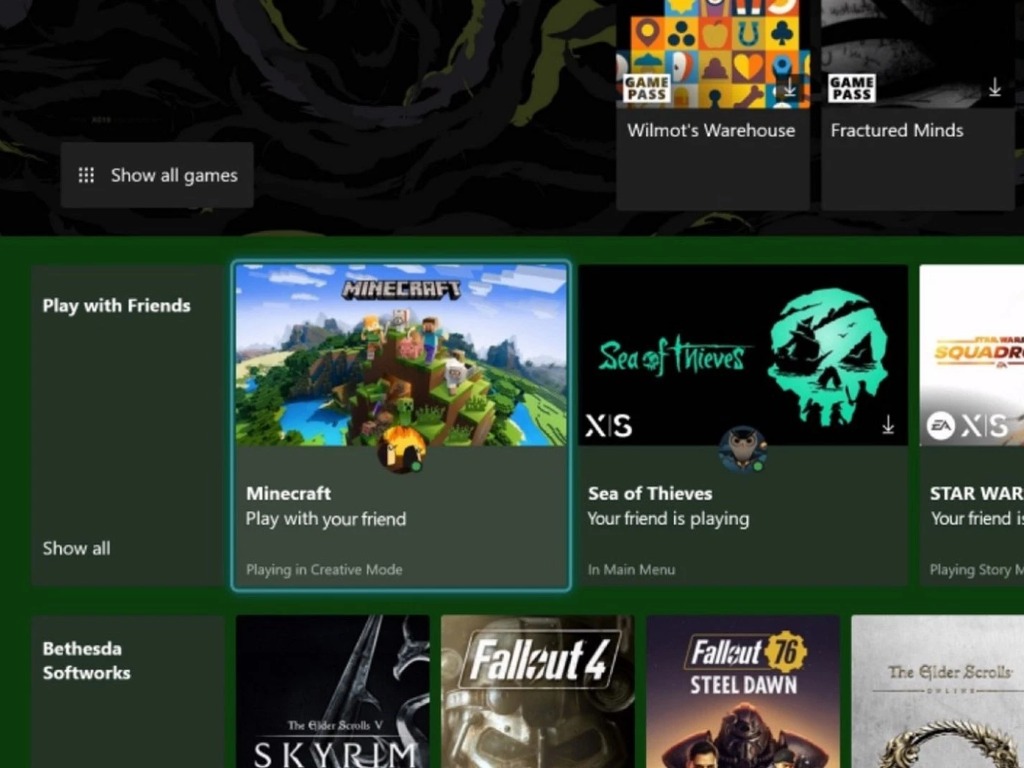Open The Elder Scrolls Online tile
This screenshot has height=768, width=1024.
937,691
